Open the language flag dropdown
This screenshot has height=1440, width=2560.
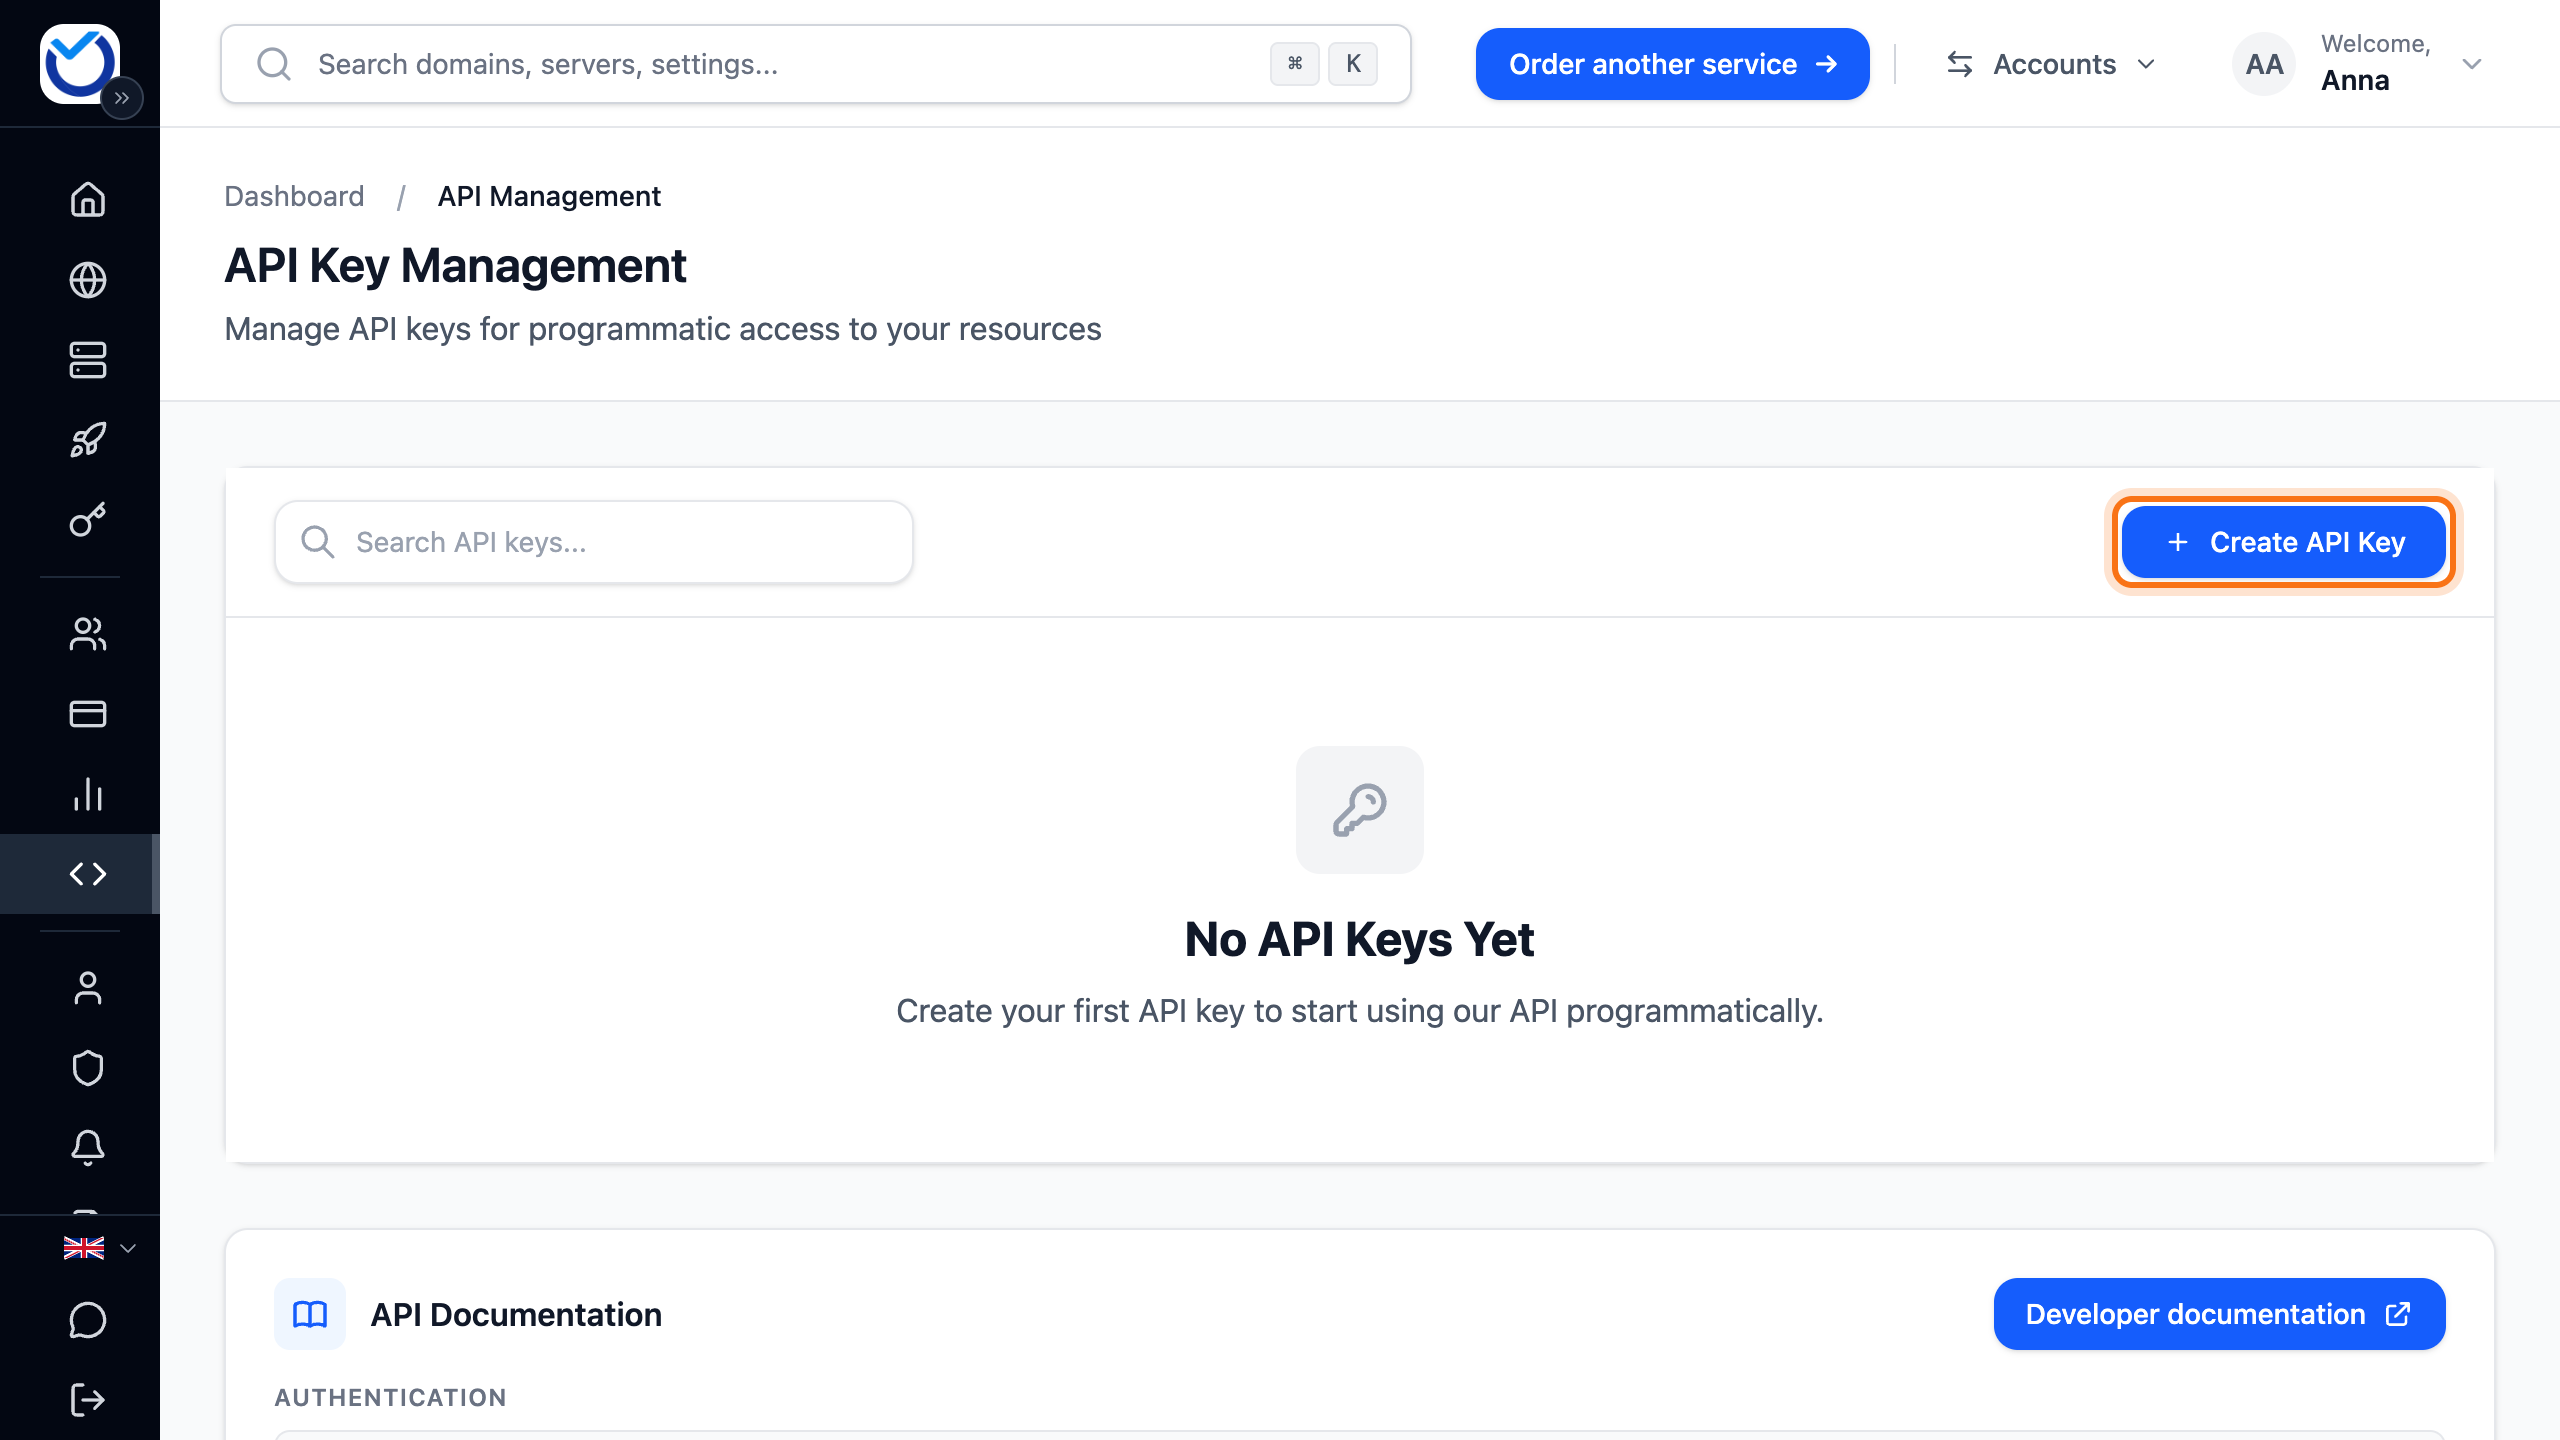99,1248
